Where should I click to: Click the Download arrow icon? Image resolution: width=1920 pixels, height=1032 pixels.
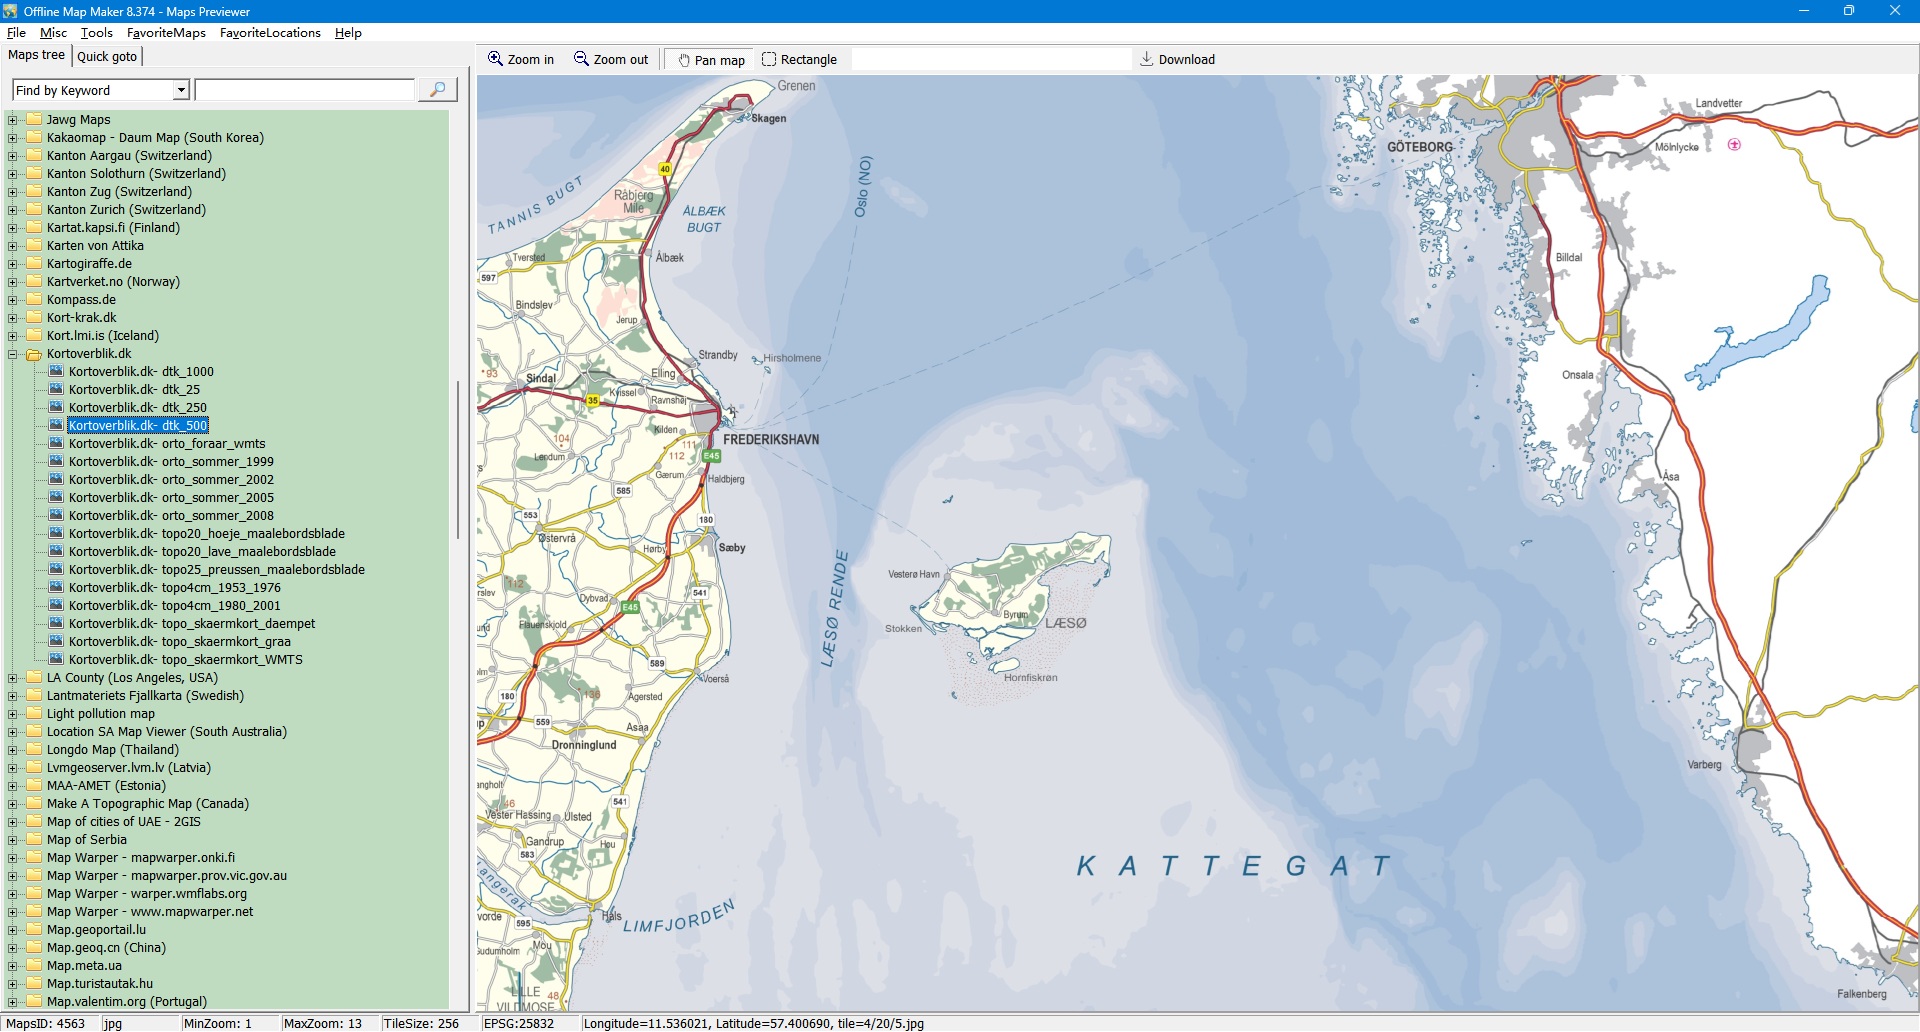(x=1147, y=59)
